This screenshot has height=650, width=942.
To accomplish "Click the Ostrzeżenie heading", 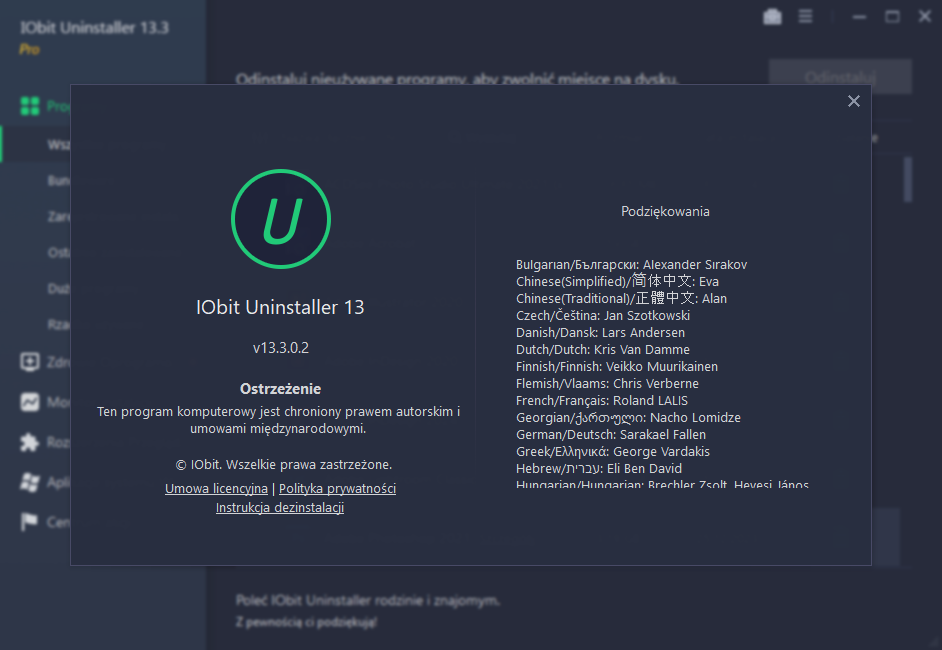I will click(x=280, y=389).
